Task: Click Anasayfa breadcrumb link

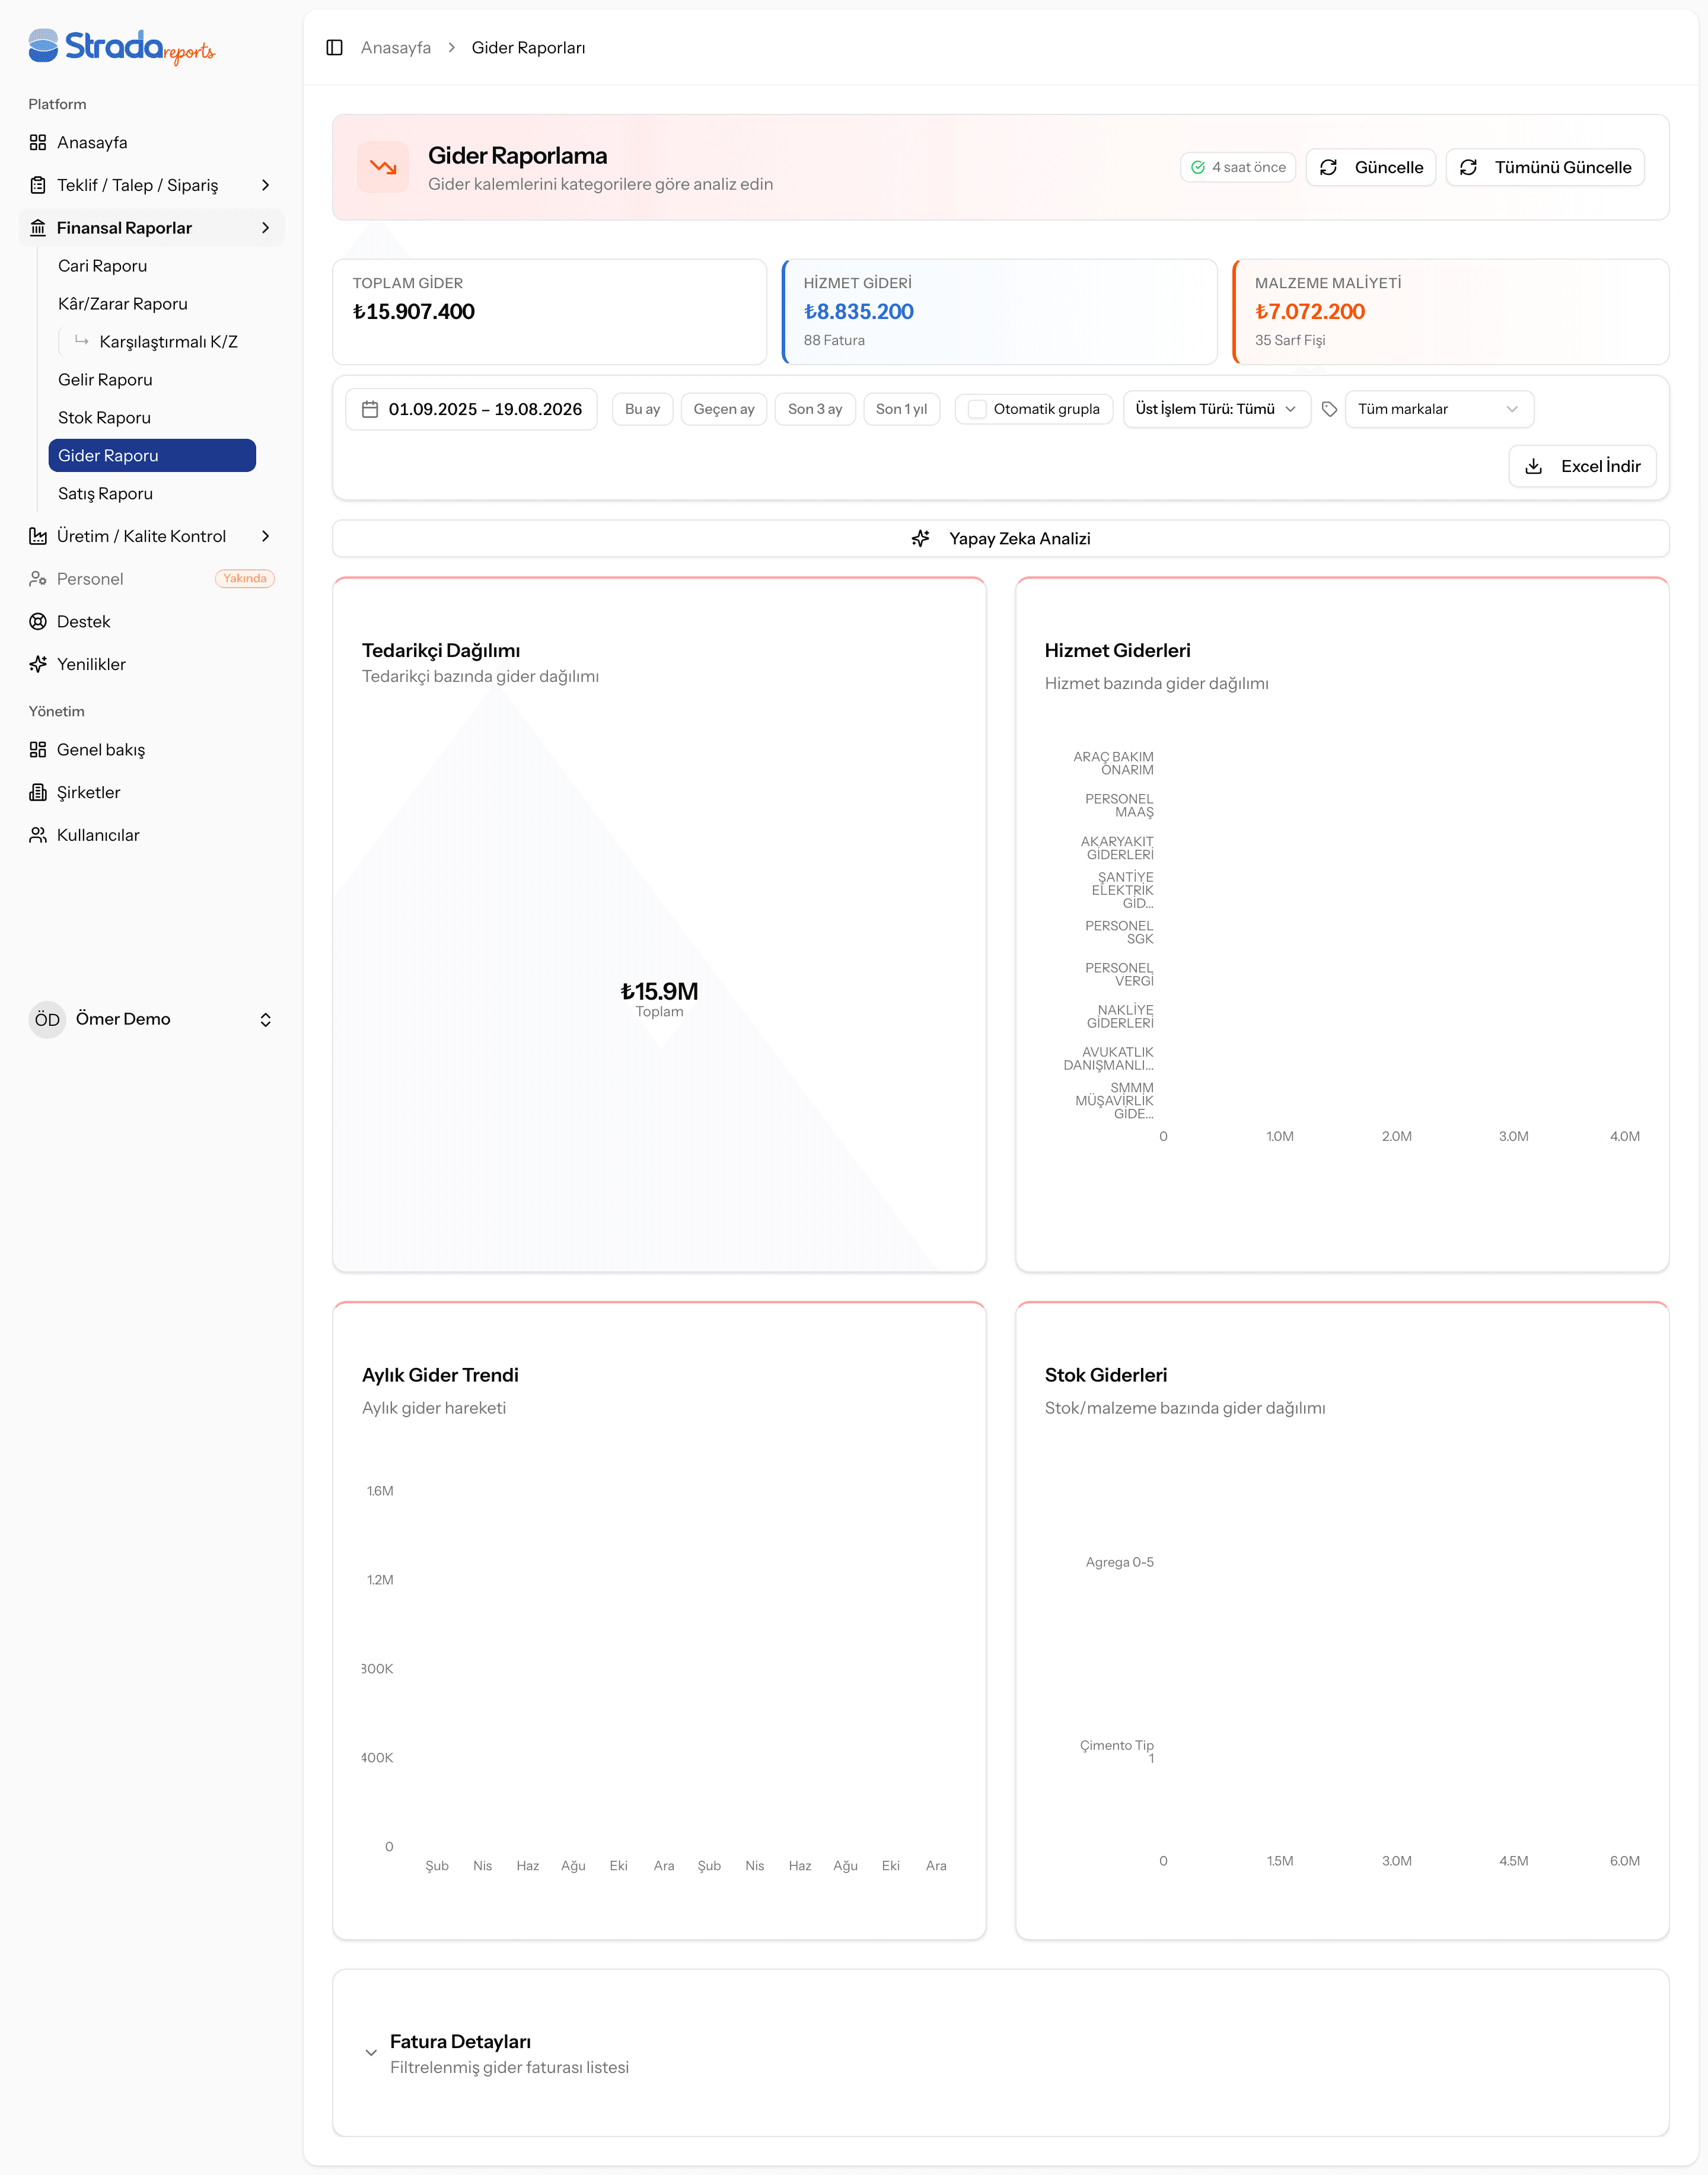Action: (x=396, y=48)
